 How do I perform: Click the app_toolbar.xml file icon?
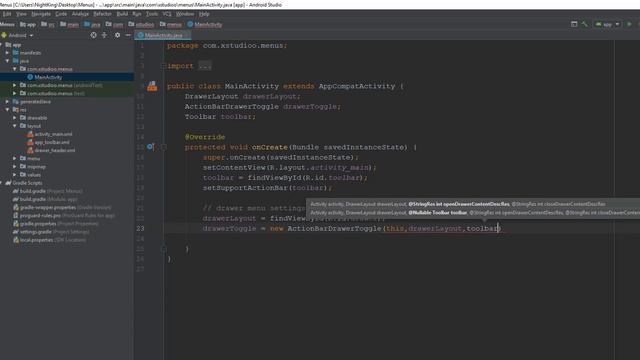(30, 142)
